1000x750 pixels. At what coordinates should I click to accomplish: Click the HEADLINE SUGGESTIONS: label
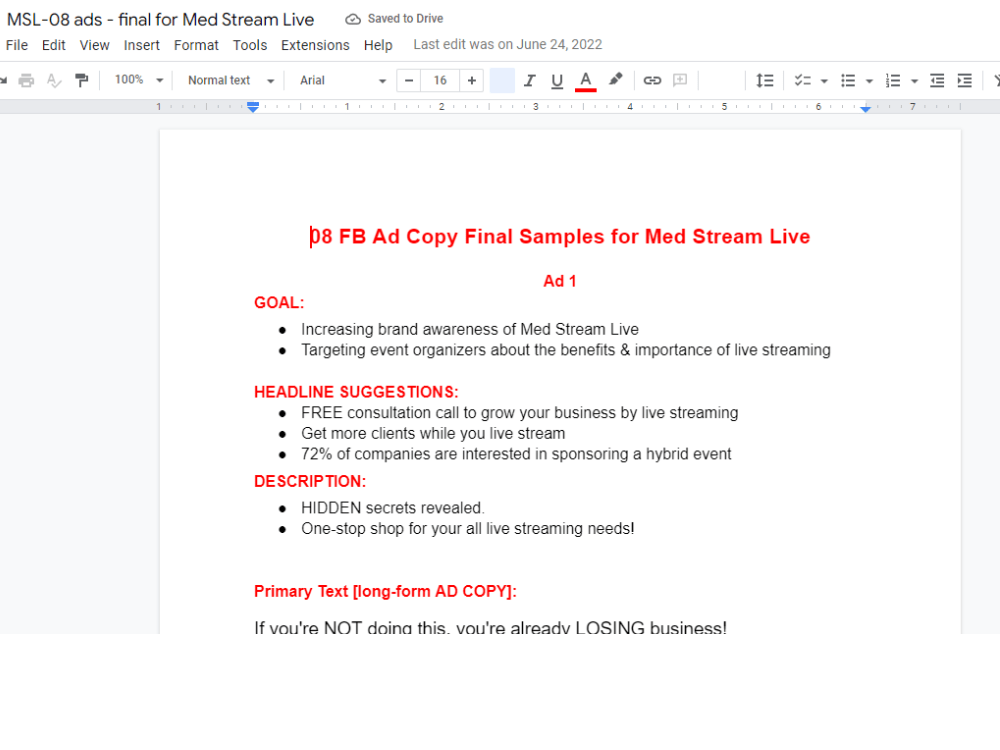[357, 392]
